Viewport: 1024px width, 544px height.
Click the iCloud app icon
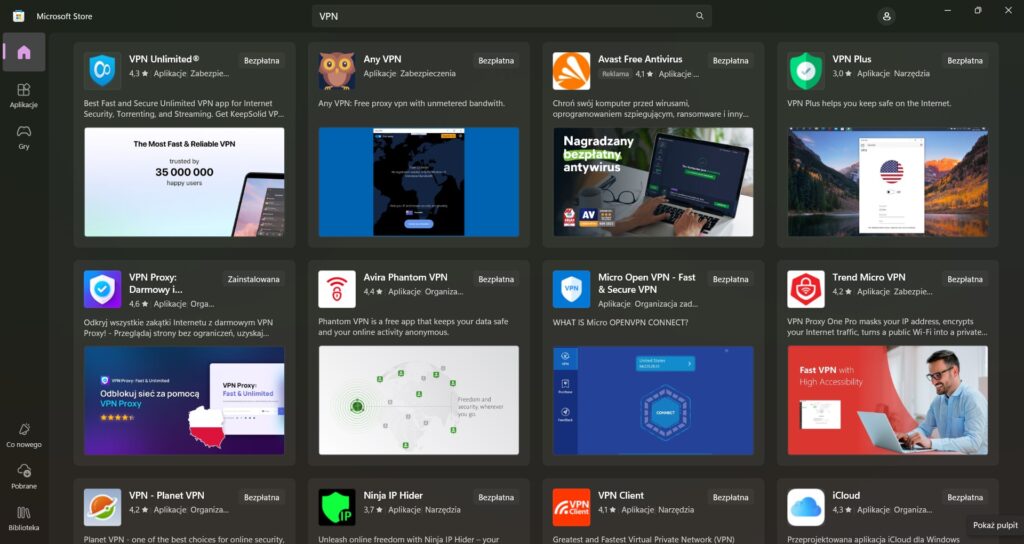tap(806, 507)
